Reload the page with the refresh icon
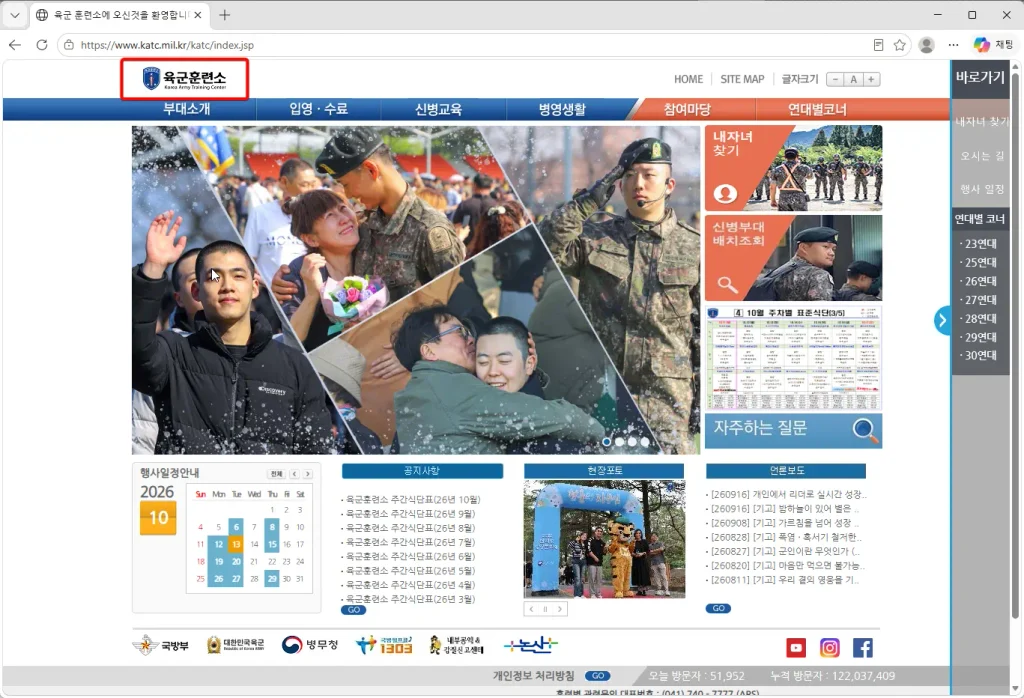This screenshot has height=698, width=1024. 42,45
